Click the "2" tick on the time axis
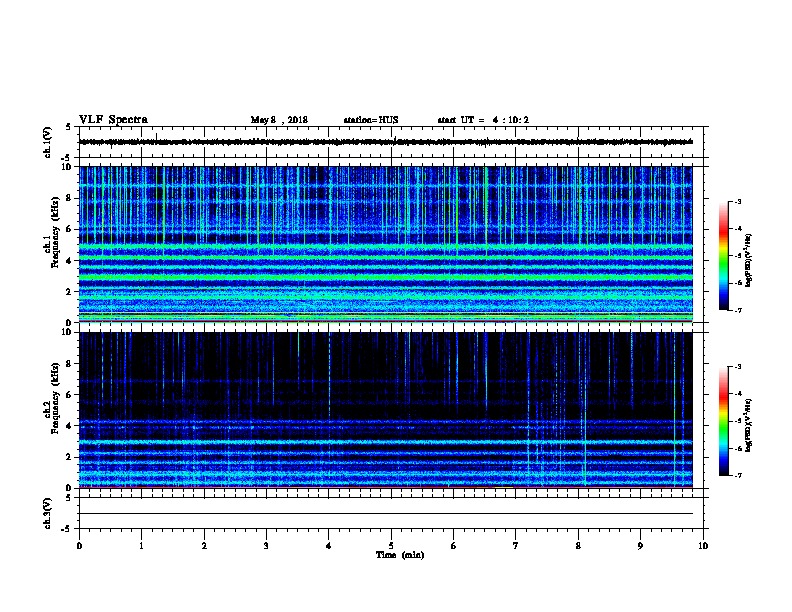The image size is (792, 612). [x=204, y=546]
